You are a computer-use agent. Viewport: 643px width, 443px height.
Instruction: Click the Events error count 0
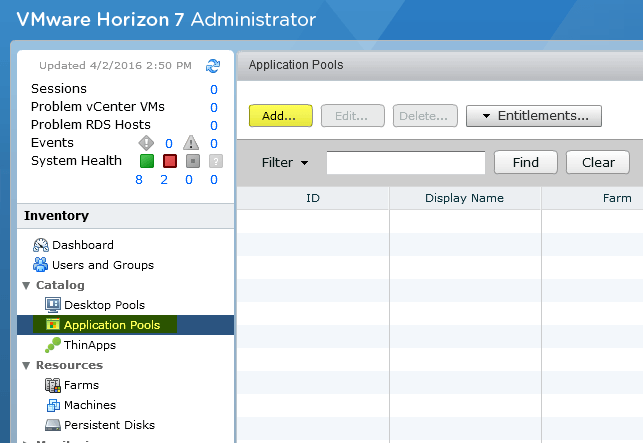(169, 144)
